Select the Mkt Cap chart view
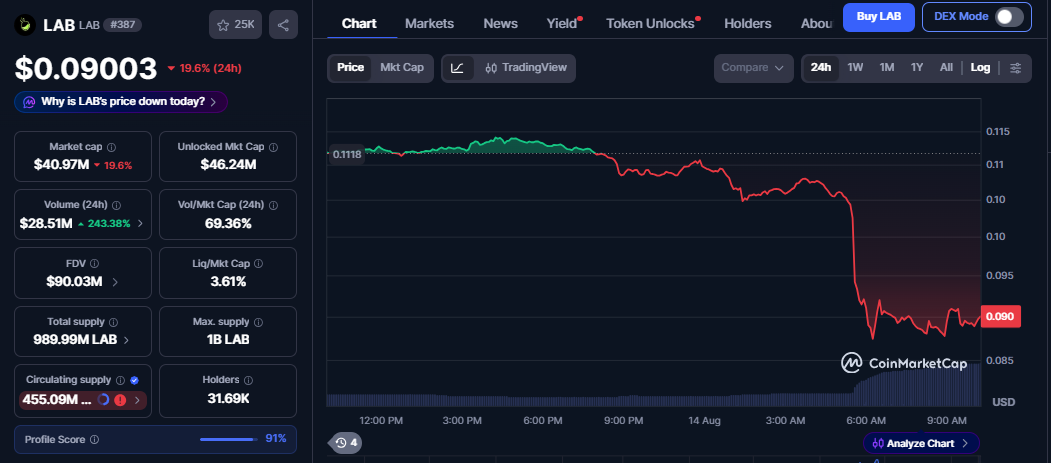The width and height of the screenshot is (1051, 463). pos(401,68)
